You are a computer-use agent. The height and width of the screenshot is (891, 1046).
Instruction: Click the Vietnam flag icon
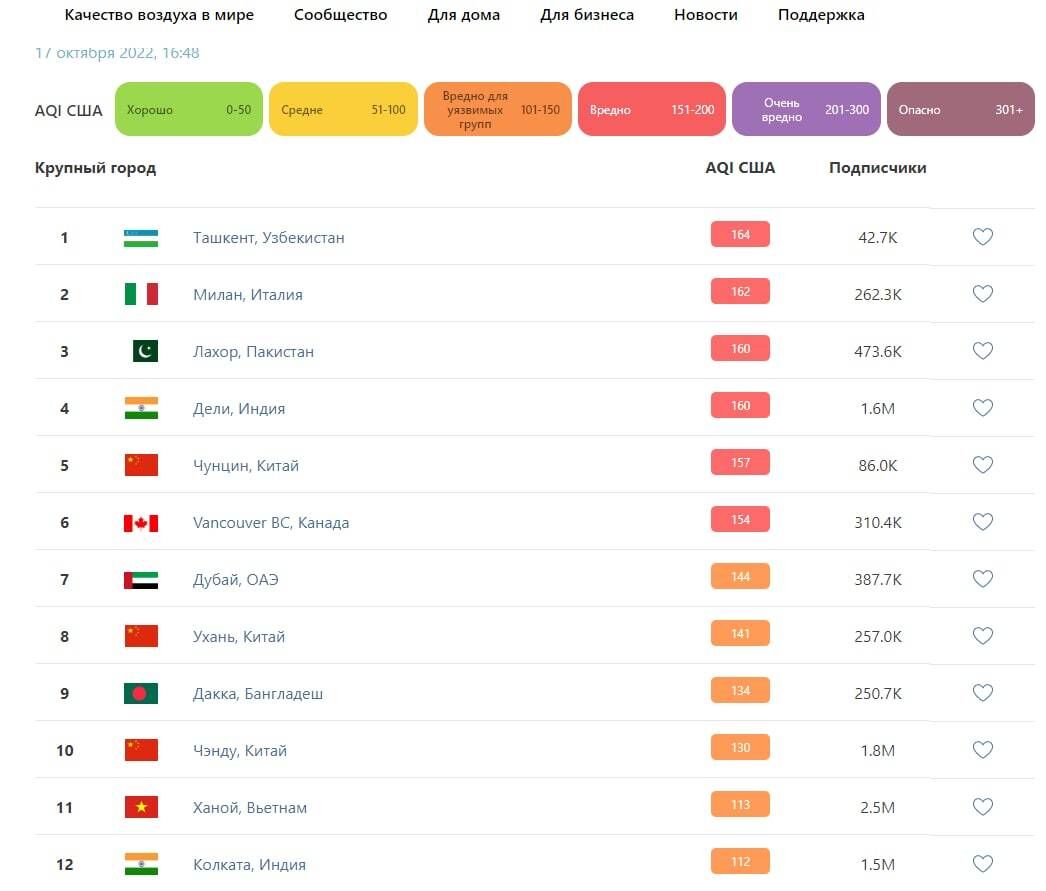point(141,807)
